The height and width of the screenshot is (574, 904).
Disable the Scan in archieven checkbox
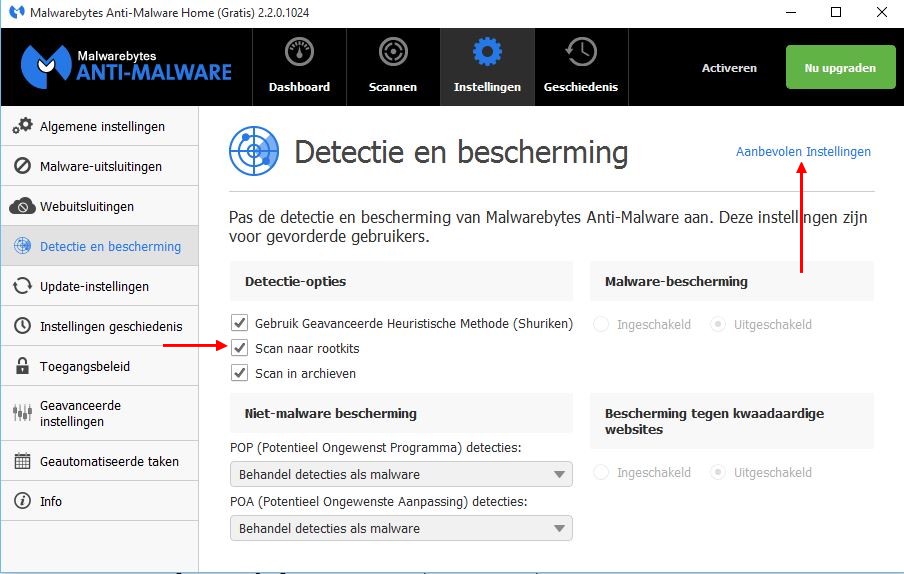239,373
